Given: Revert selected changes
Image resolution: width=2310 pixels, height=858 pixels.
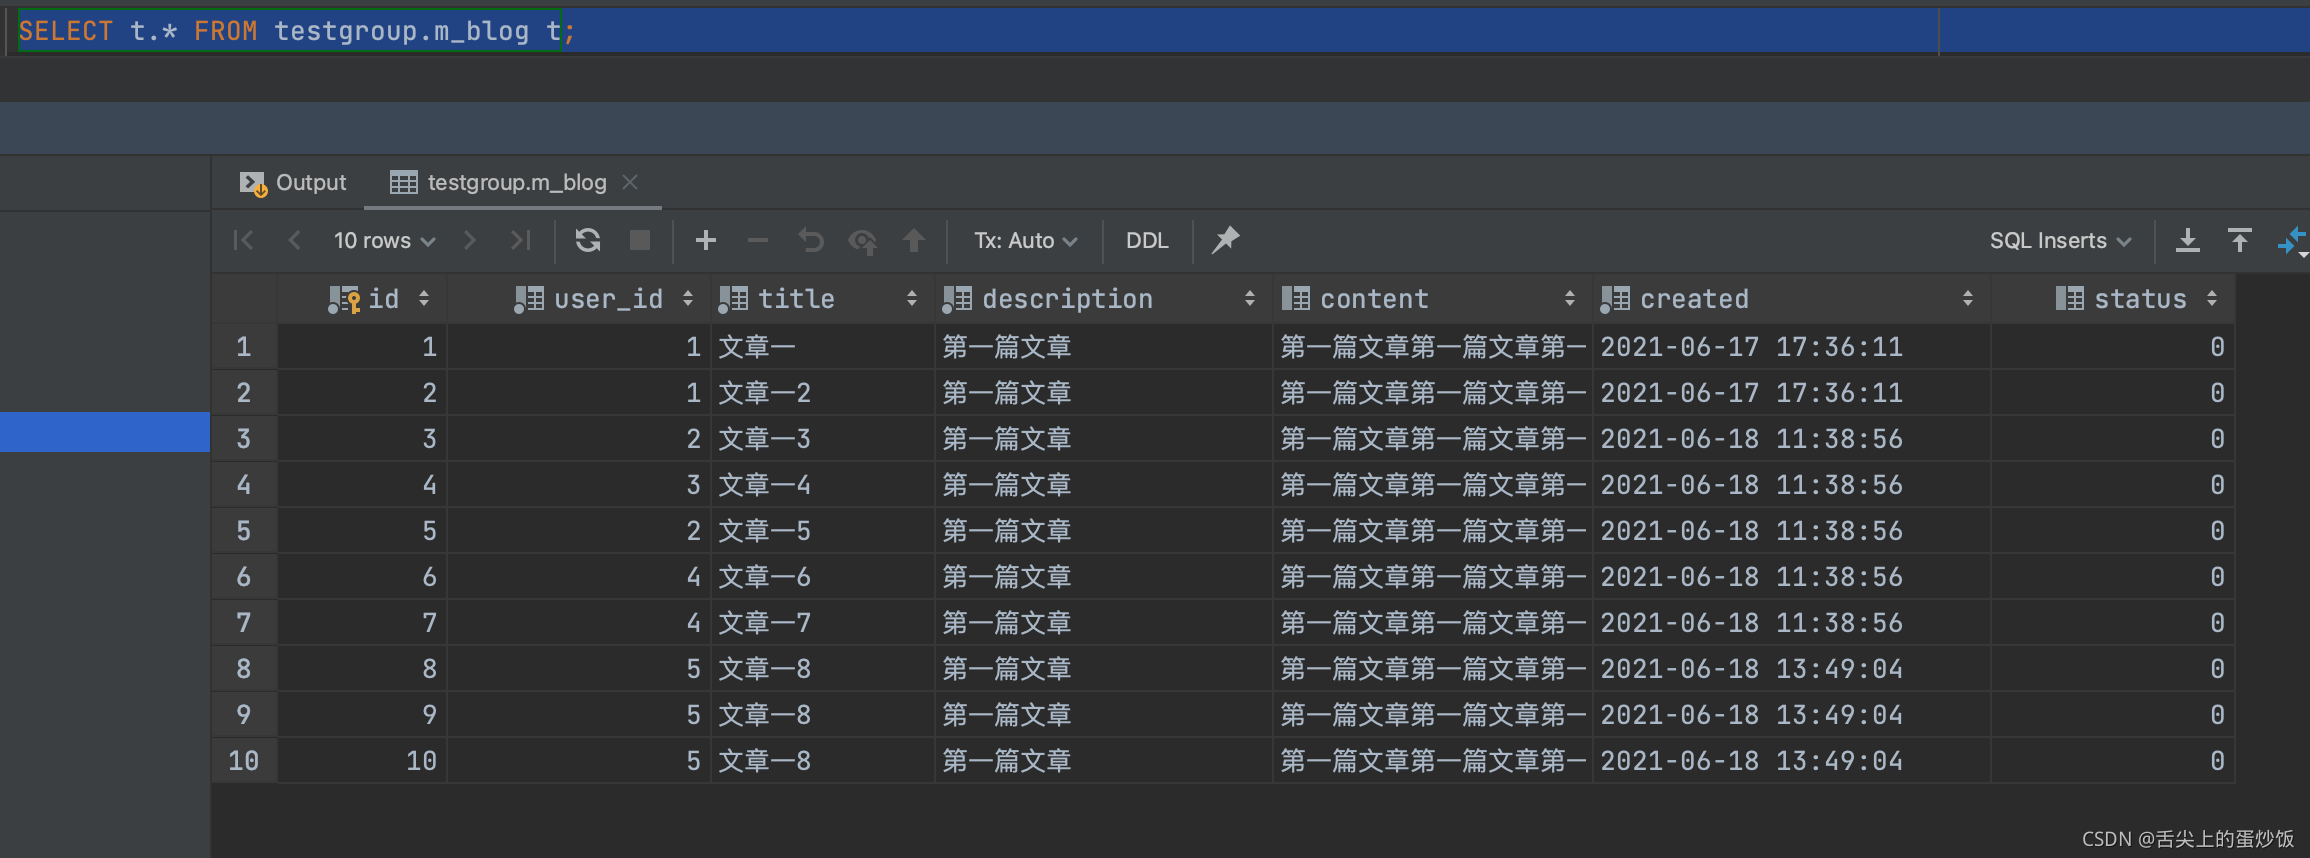Looking at the screenshot, I should (x=810, y=240).
